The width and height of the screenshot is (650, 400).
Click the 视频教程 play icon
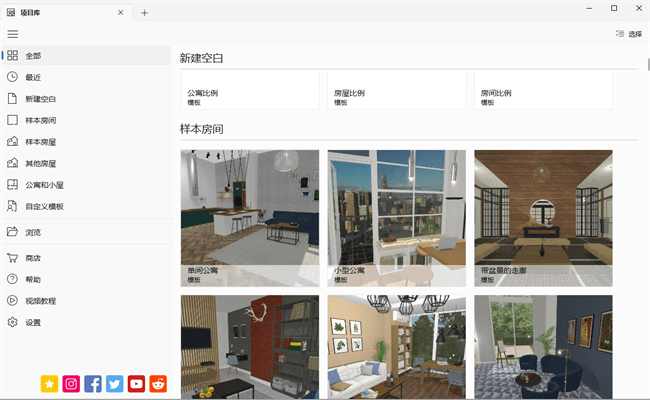tap(12, 301)
